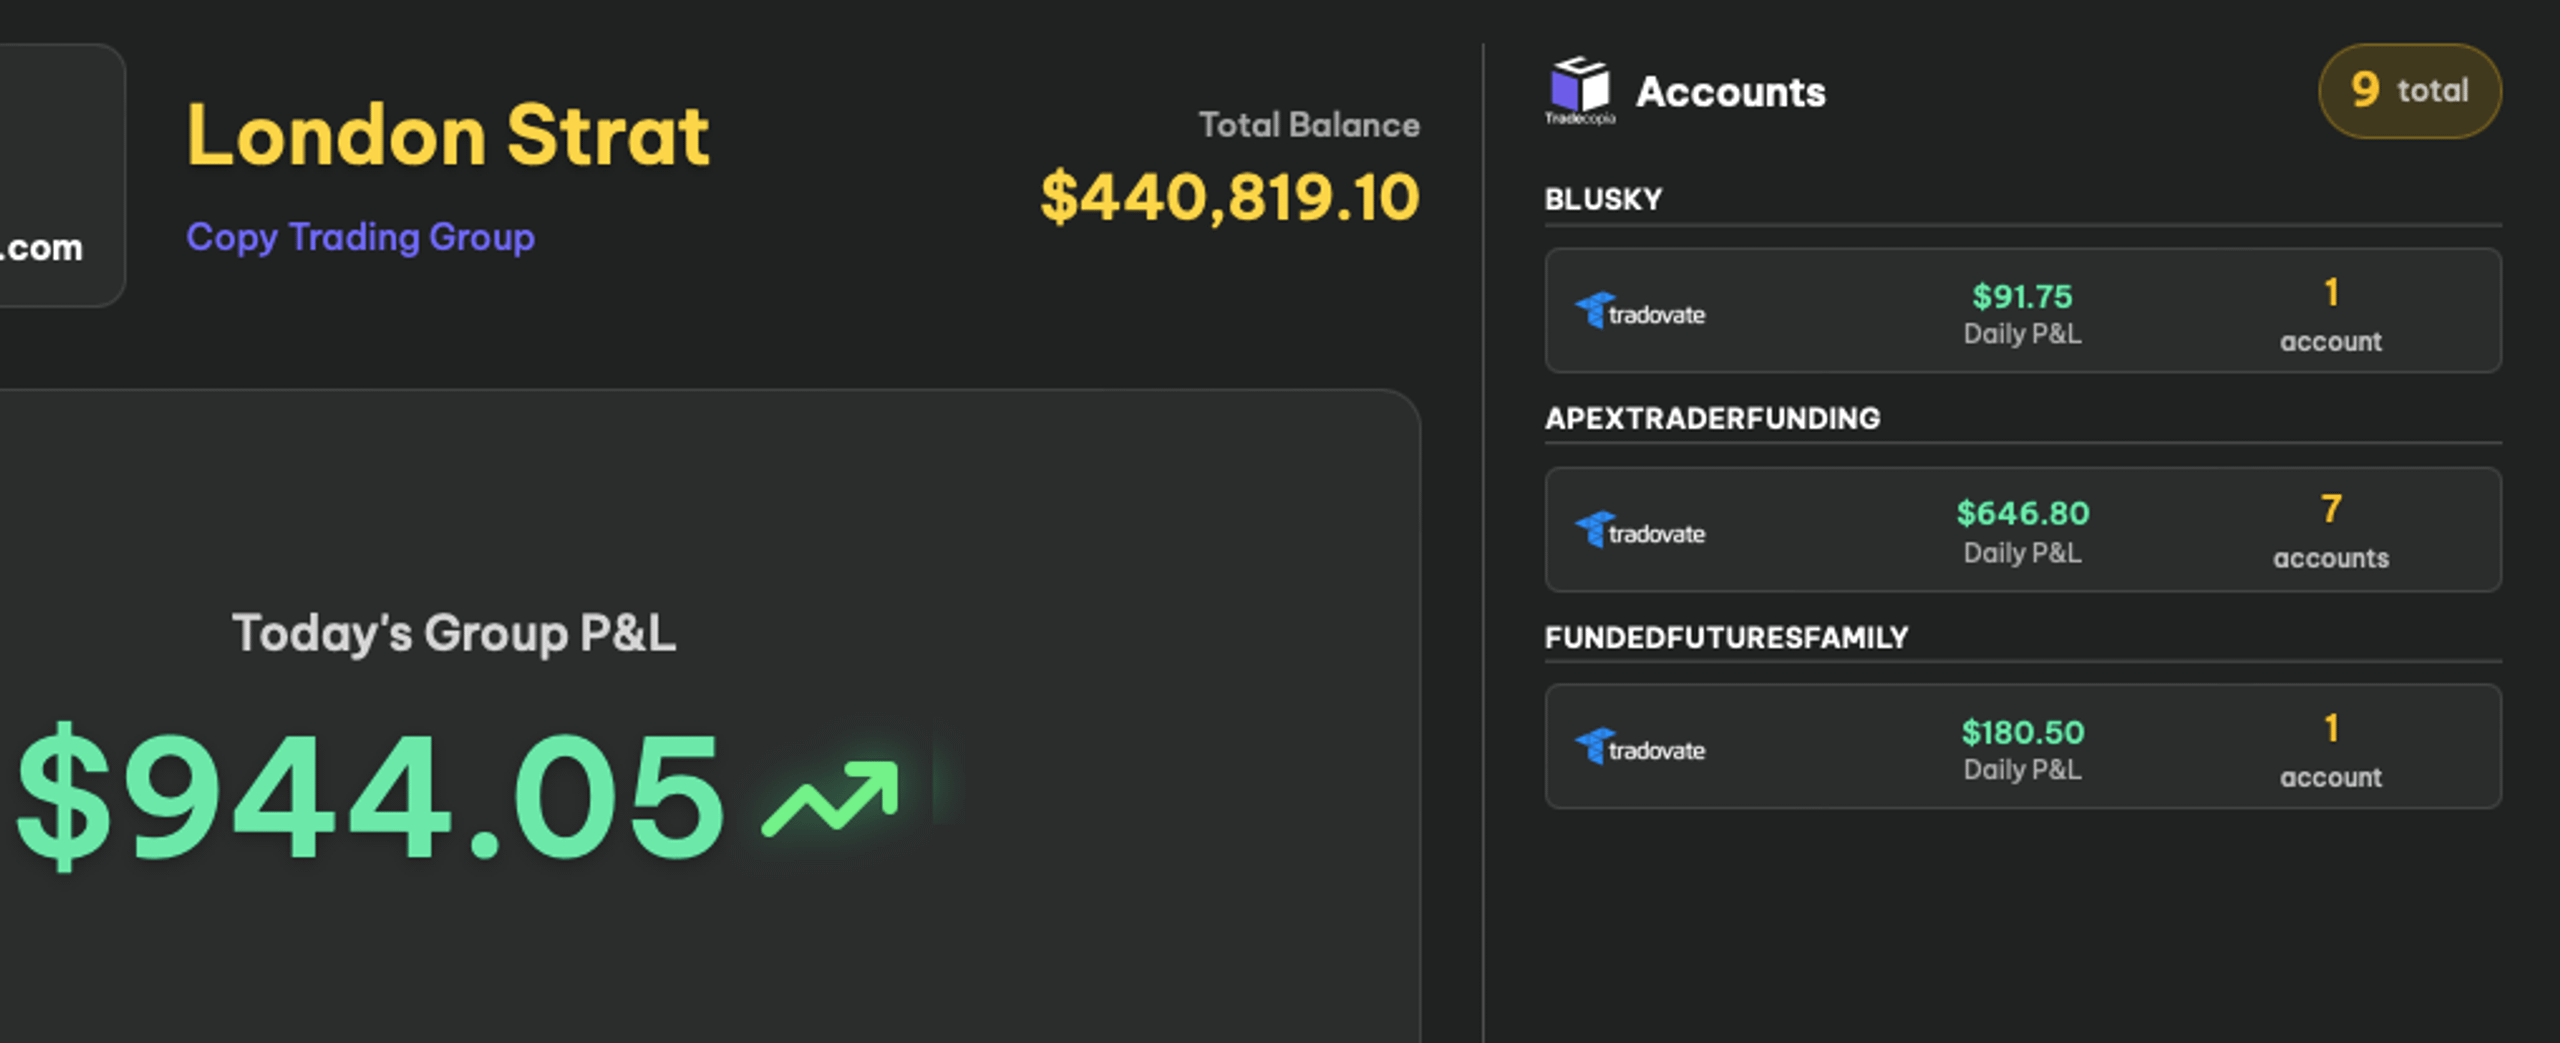Click the tradovate logo under FUNDEDFUTURESFAMILY
Screen dimensions: 2560x1043
(1640, 748)
